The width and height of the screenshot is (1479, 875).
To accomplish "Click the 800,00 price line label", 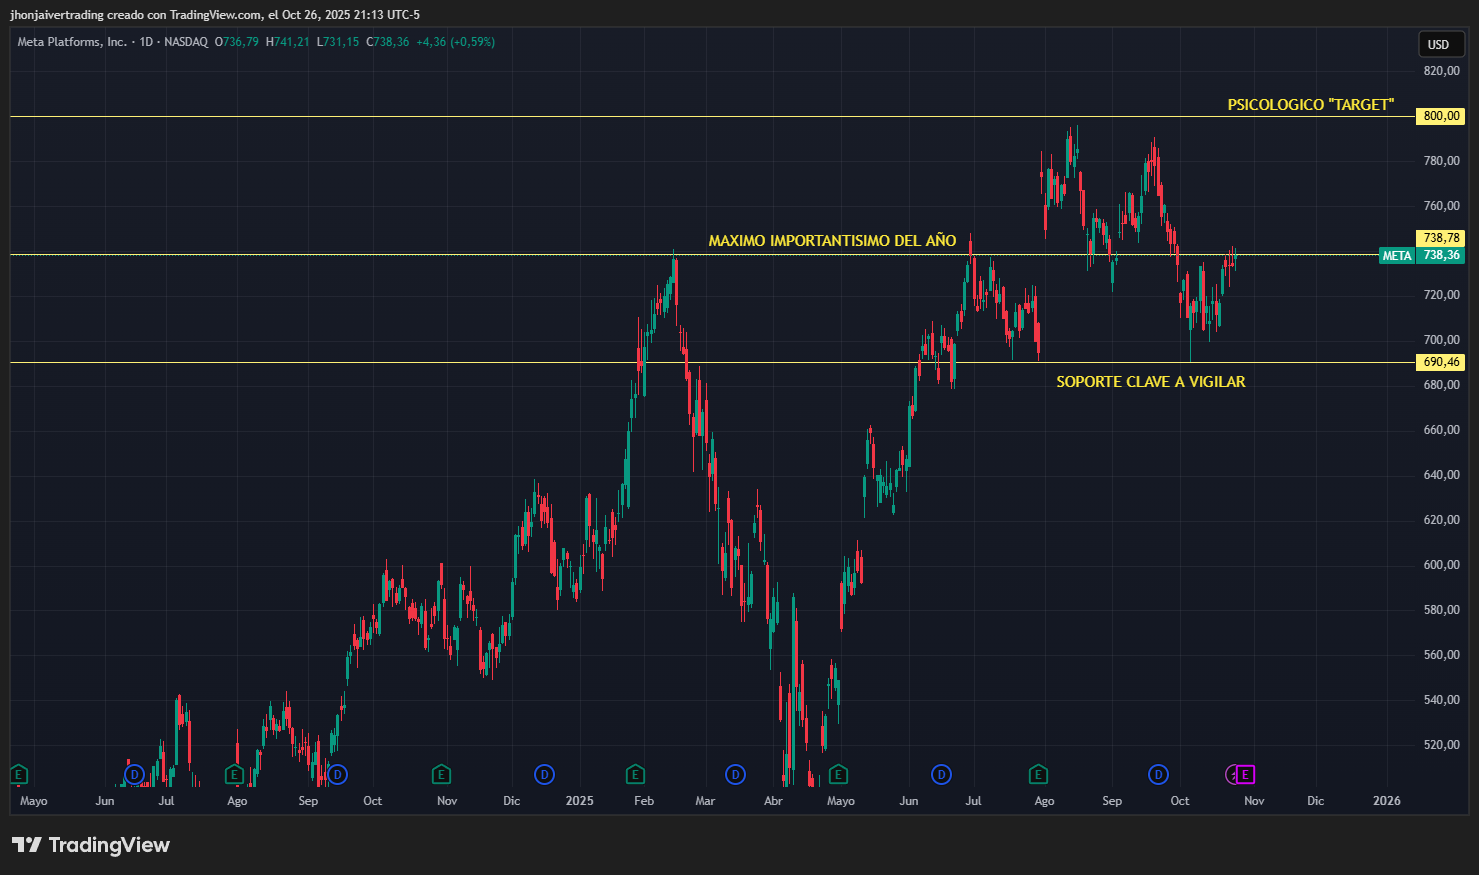I will (x=1440, y=116).
